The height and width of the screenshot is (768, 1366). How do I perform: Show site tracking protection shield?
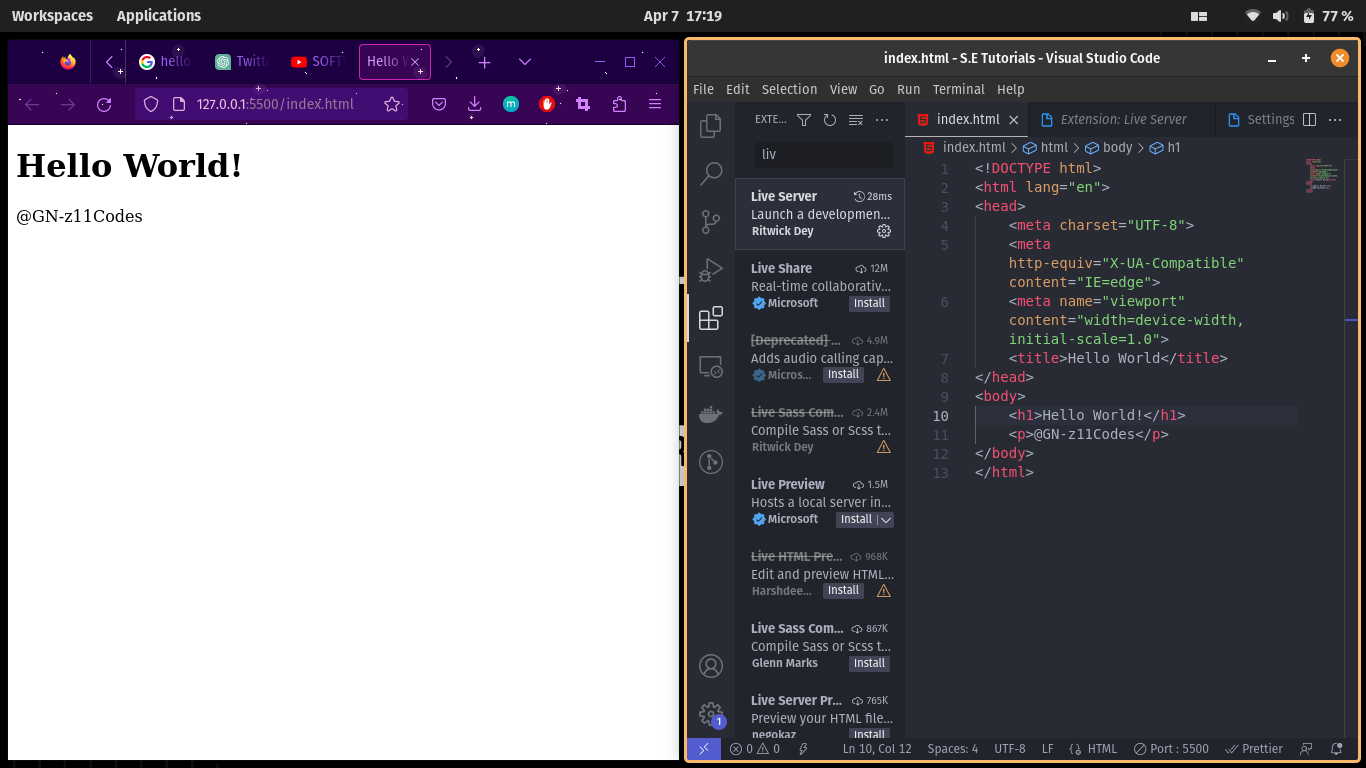[x=151, y=104]
